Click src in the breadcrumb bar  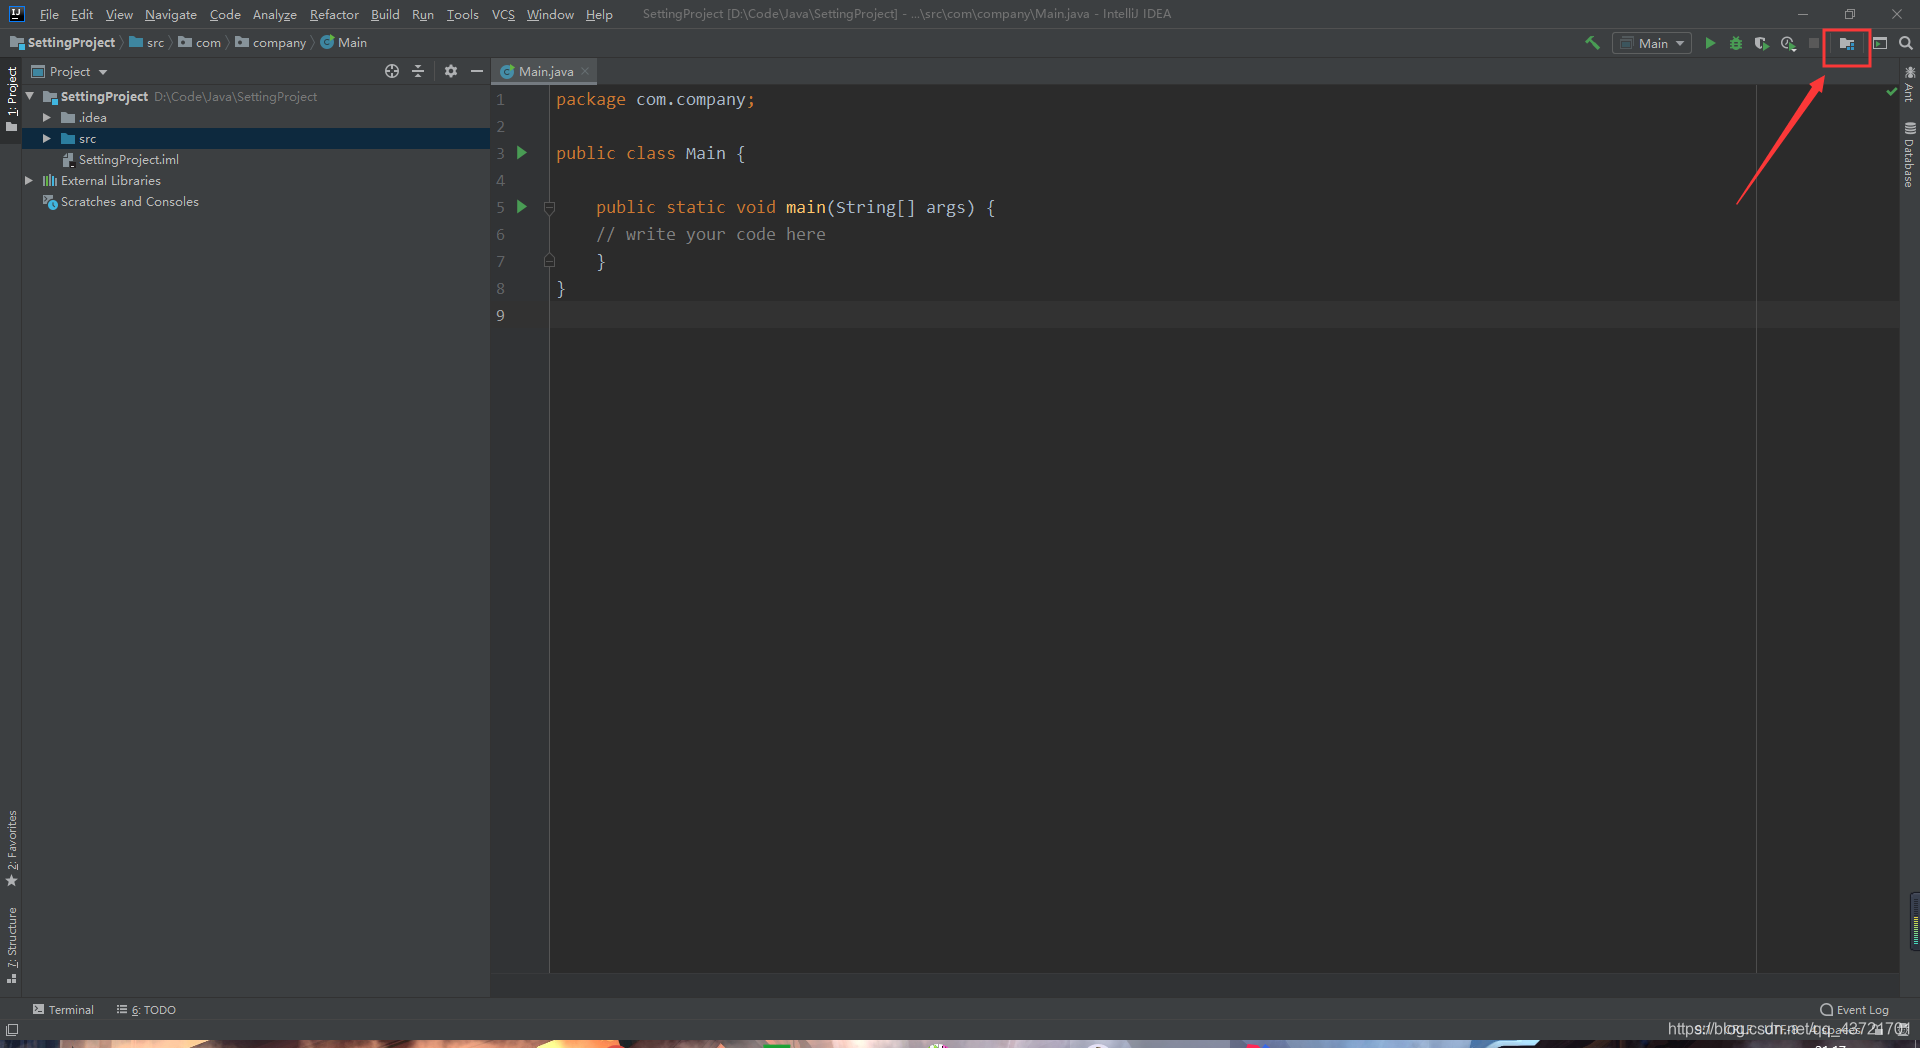(147, 43)
